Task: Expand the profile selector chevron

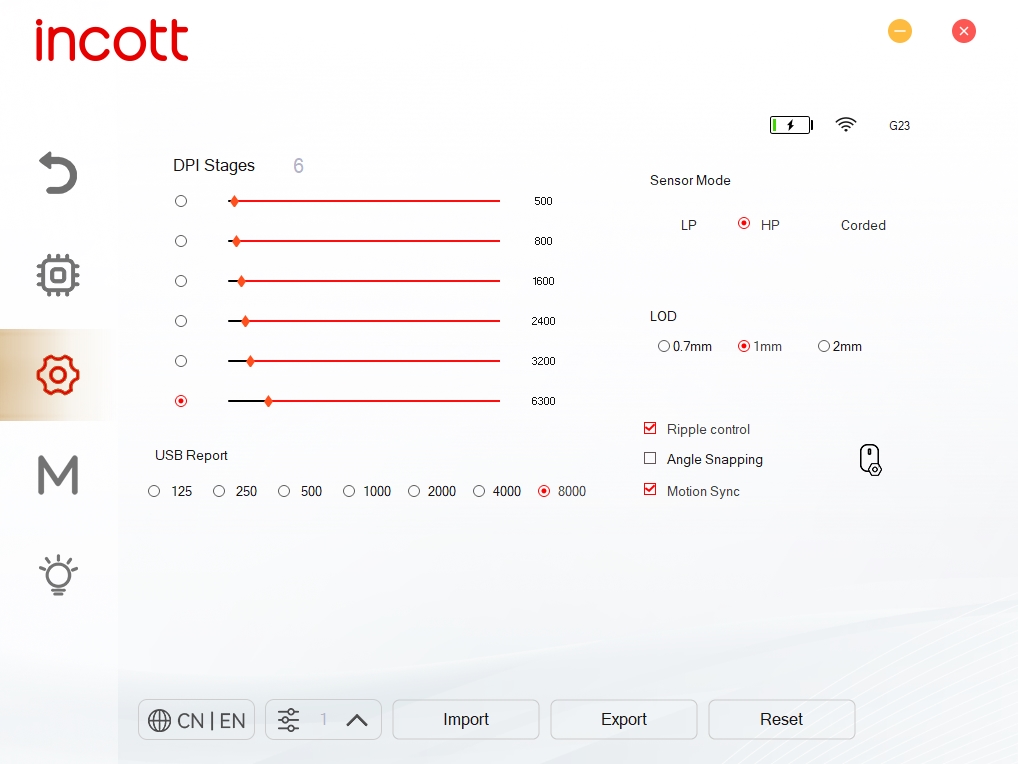Action: coord(356,719)
